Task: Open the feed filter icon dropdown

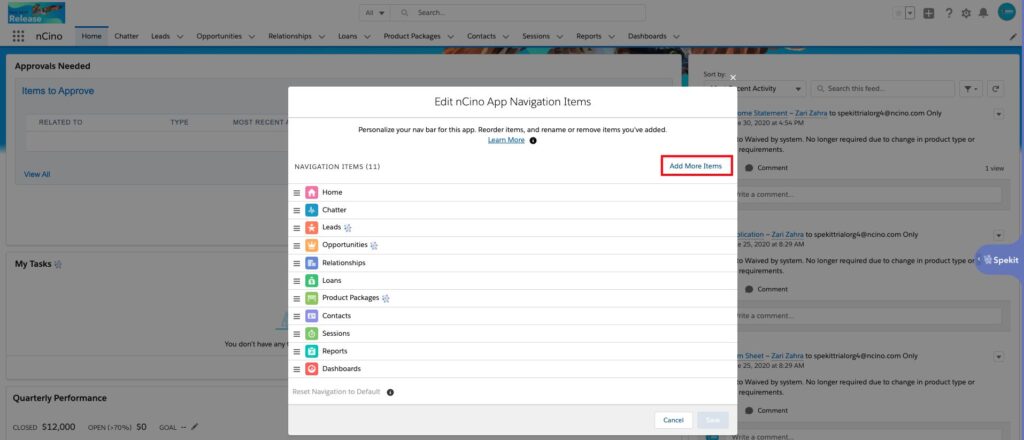Action: point(971,89)
